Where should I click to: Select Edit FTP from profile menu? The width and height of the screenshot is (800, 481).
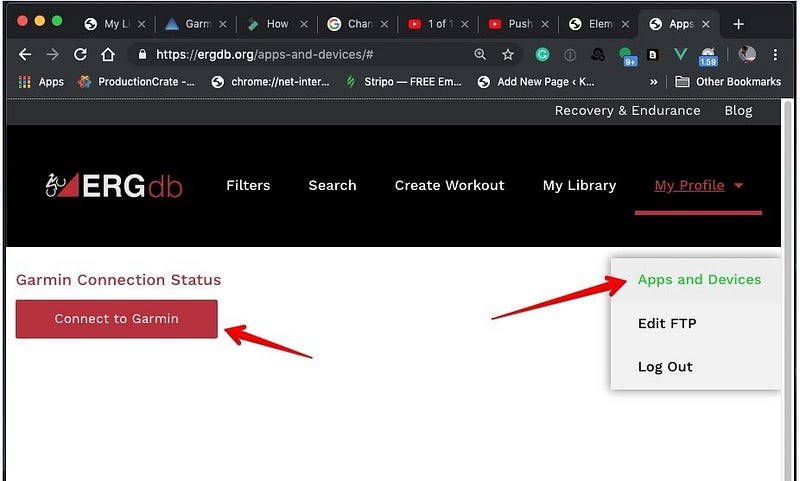click(667, 323)
